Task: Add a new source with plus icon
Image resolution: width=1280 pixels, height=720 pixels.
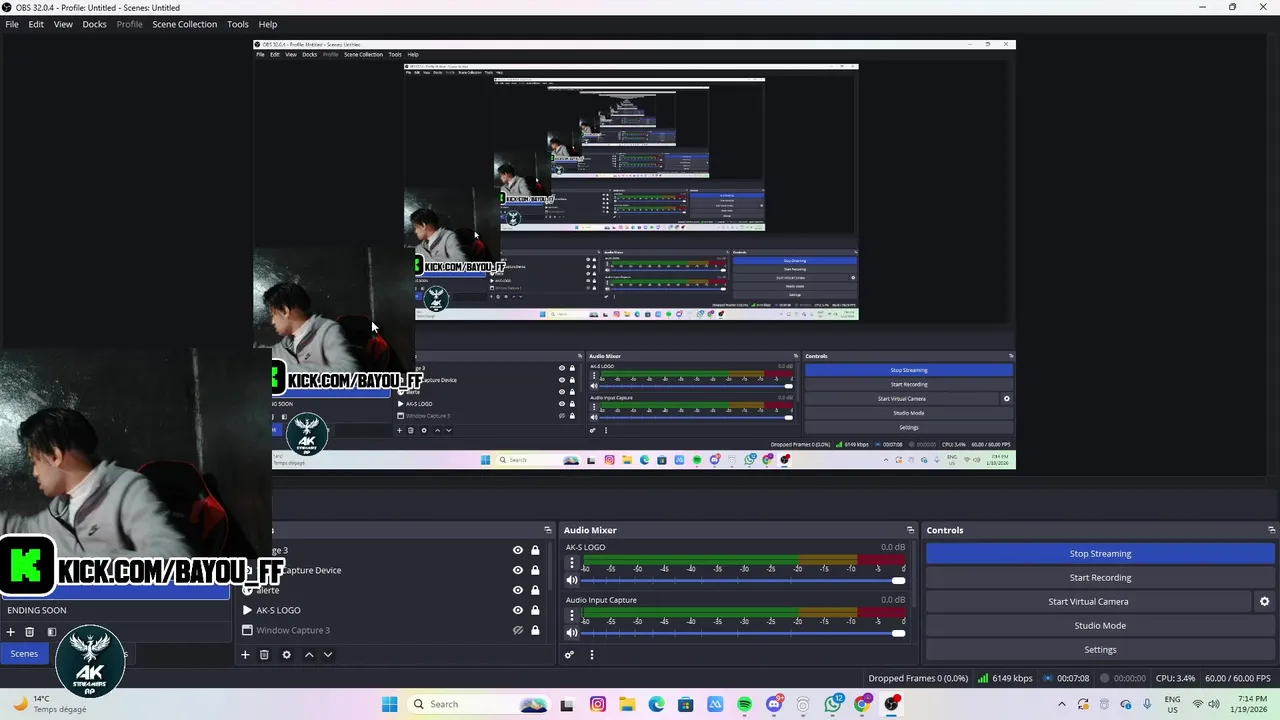Action: (245, 655)
